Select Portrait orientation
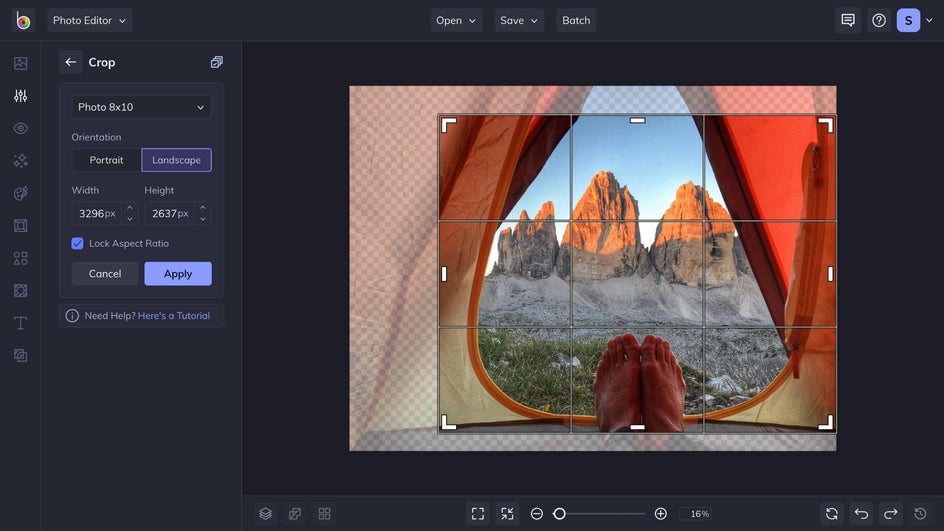Screen dimensions: 944x531 click(106, 160)
